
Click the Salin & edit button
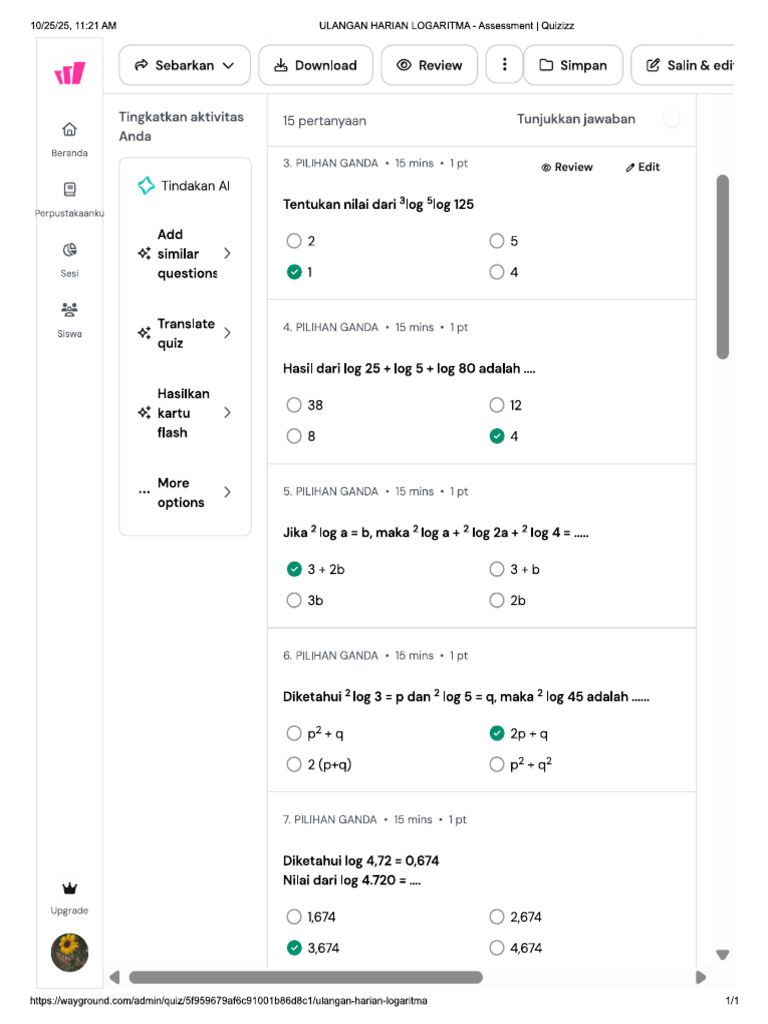[683, 65]
